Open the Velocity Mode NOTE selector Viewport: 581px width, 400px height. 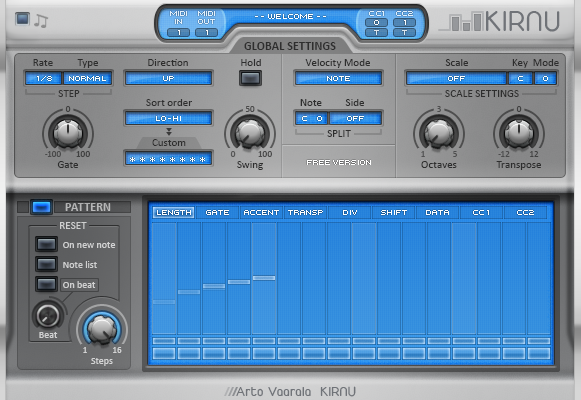338,79
